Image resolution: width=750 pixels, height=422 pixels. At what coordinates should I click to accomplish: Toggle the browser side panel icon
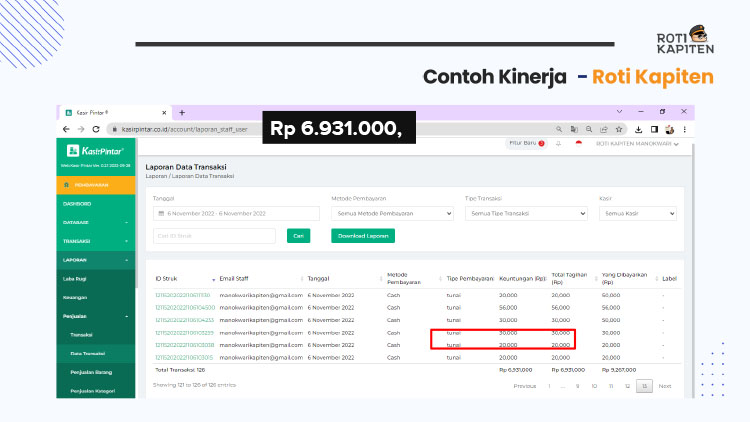click(x=654, y=129)
